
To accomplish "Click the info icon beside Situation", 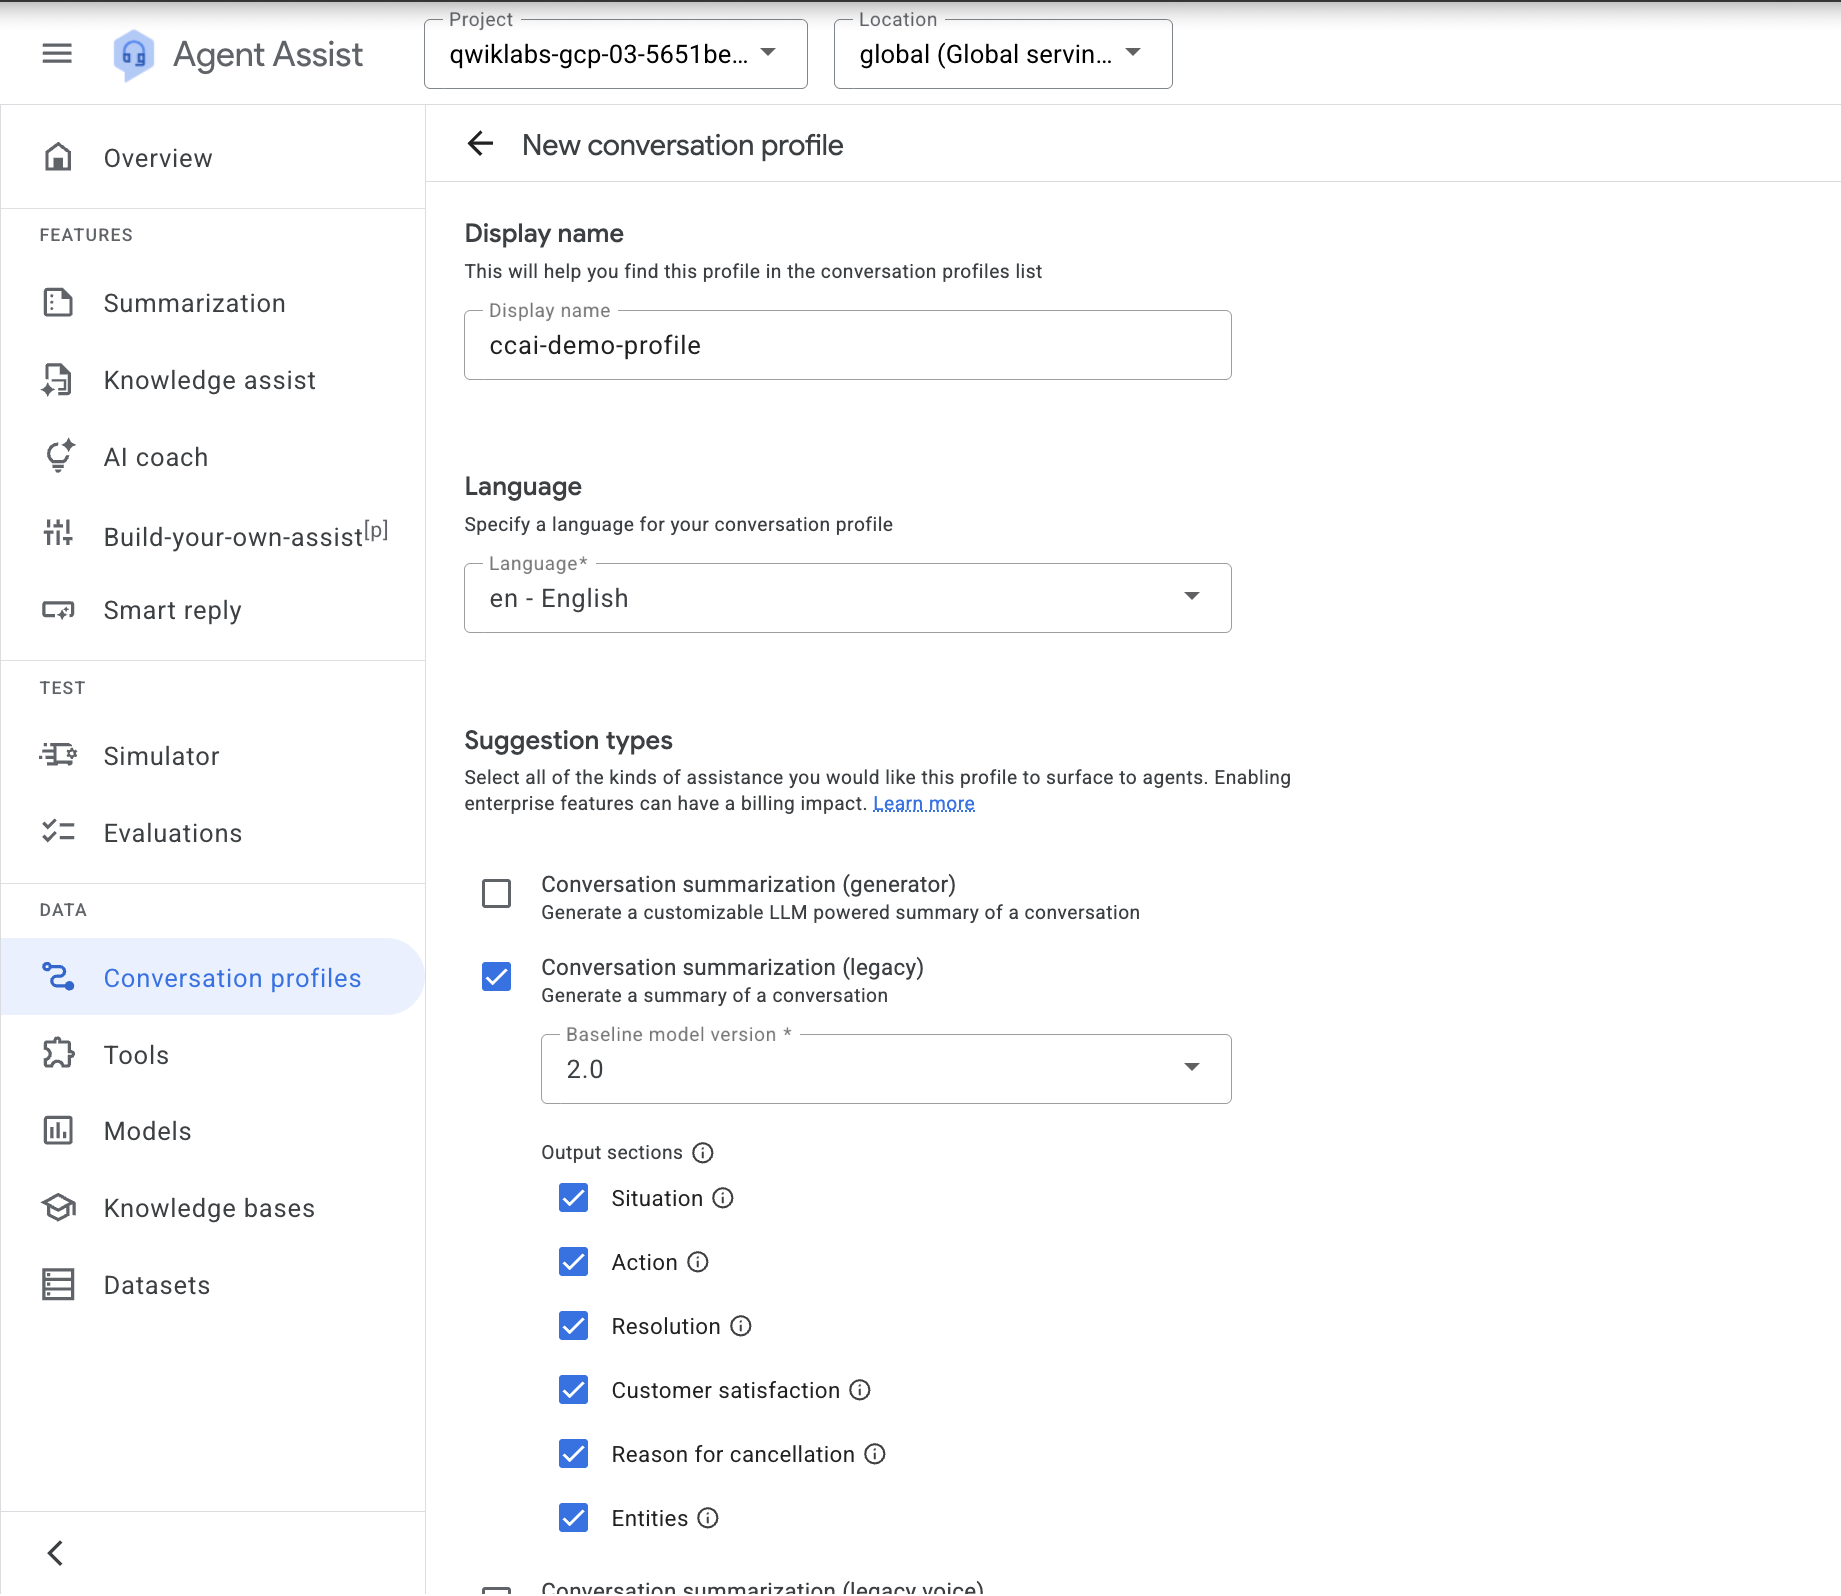I will tap(723, 1198).
